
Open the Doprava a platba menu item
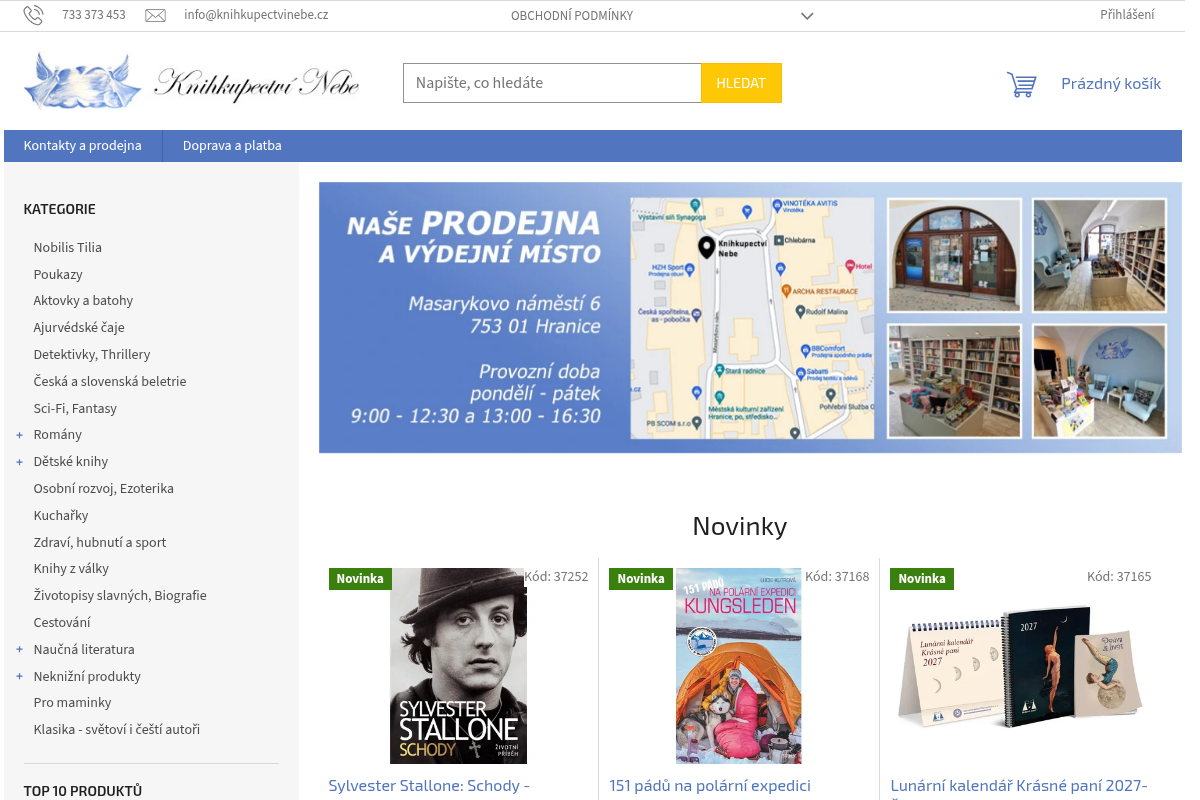pyautogui.click(x=232, y=146)
